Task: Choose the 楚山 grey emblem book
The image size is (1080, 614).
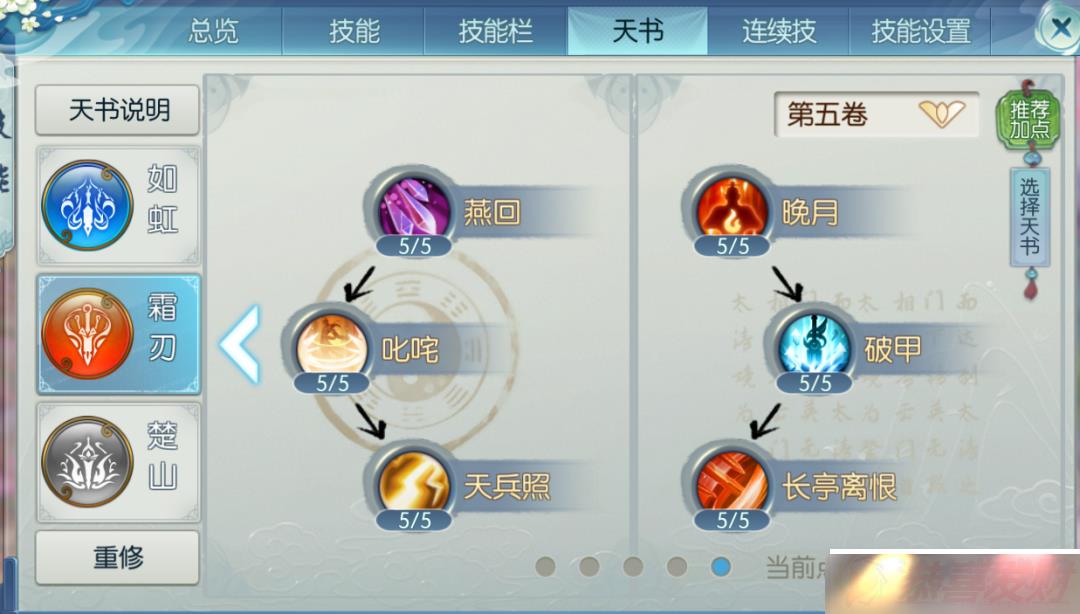Action: coord(118,462)
